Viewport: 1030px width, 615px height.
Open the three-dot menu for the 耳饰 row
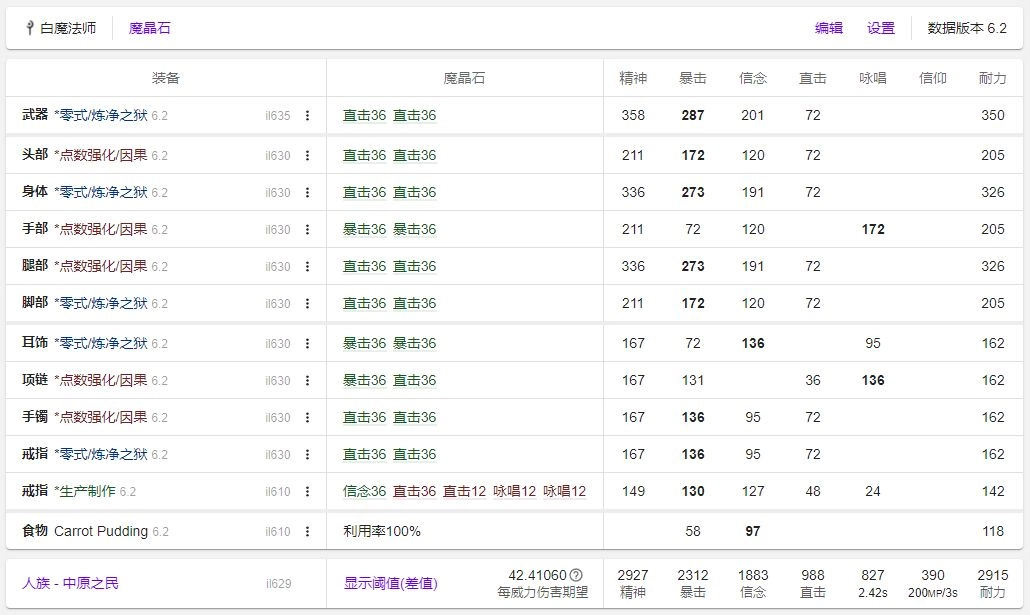pos(307,343)
